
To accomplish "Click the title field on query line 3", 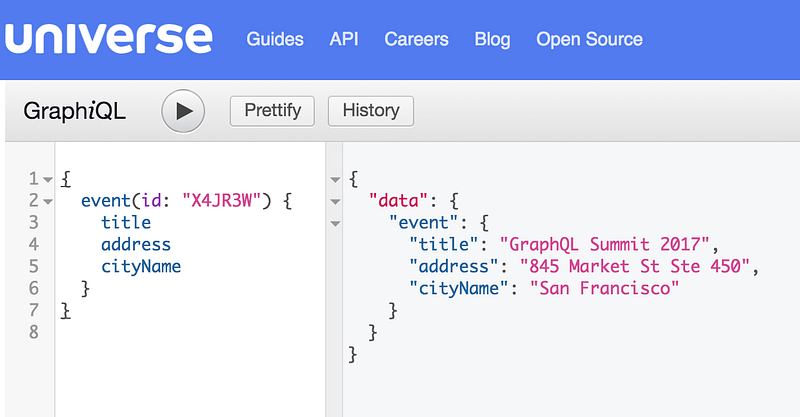I will [x=125, y=222].
